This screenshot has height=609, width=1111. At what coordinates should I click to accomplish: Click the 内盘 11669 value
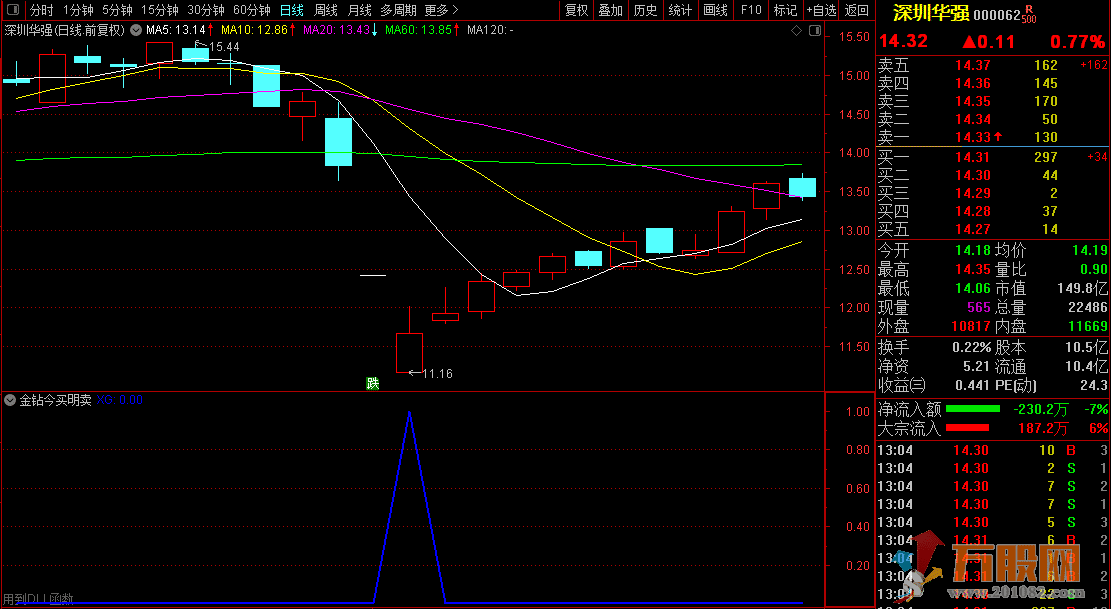coord(1087,326)
